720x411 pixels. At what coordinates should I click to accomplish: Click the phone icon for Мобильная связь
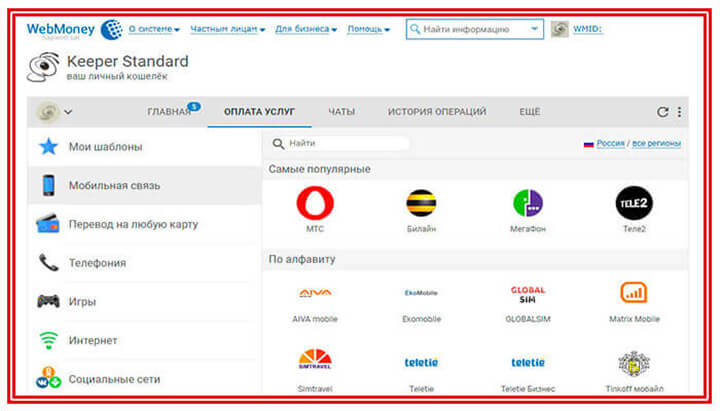tap(48, 186)
